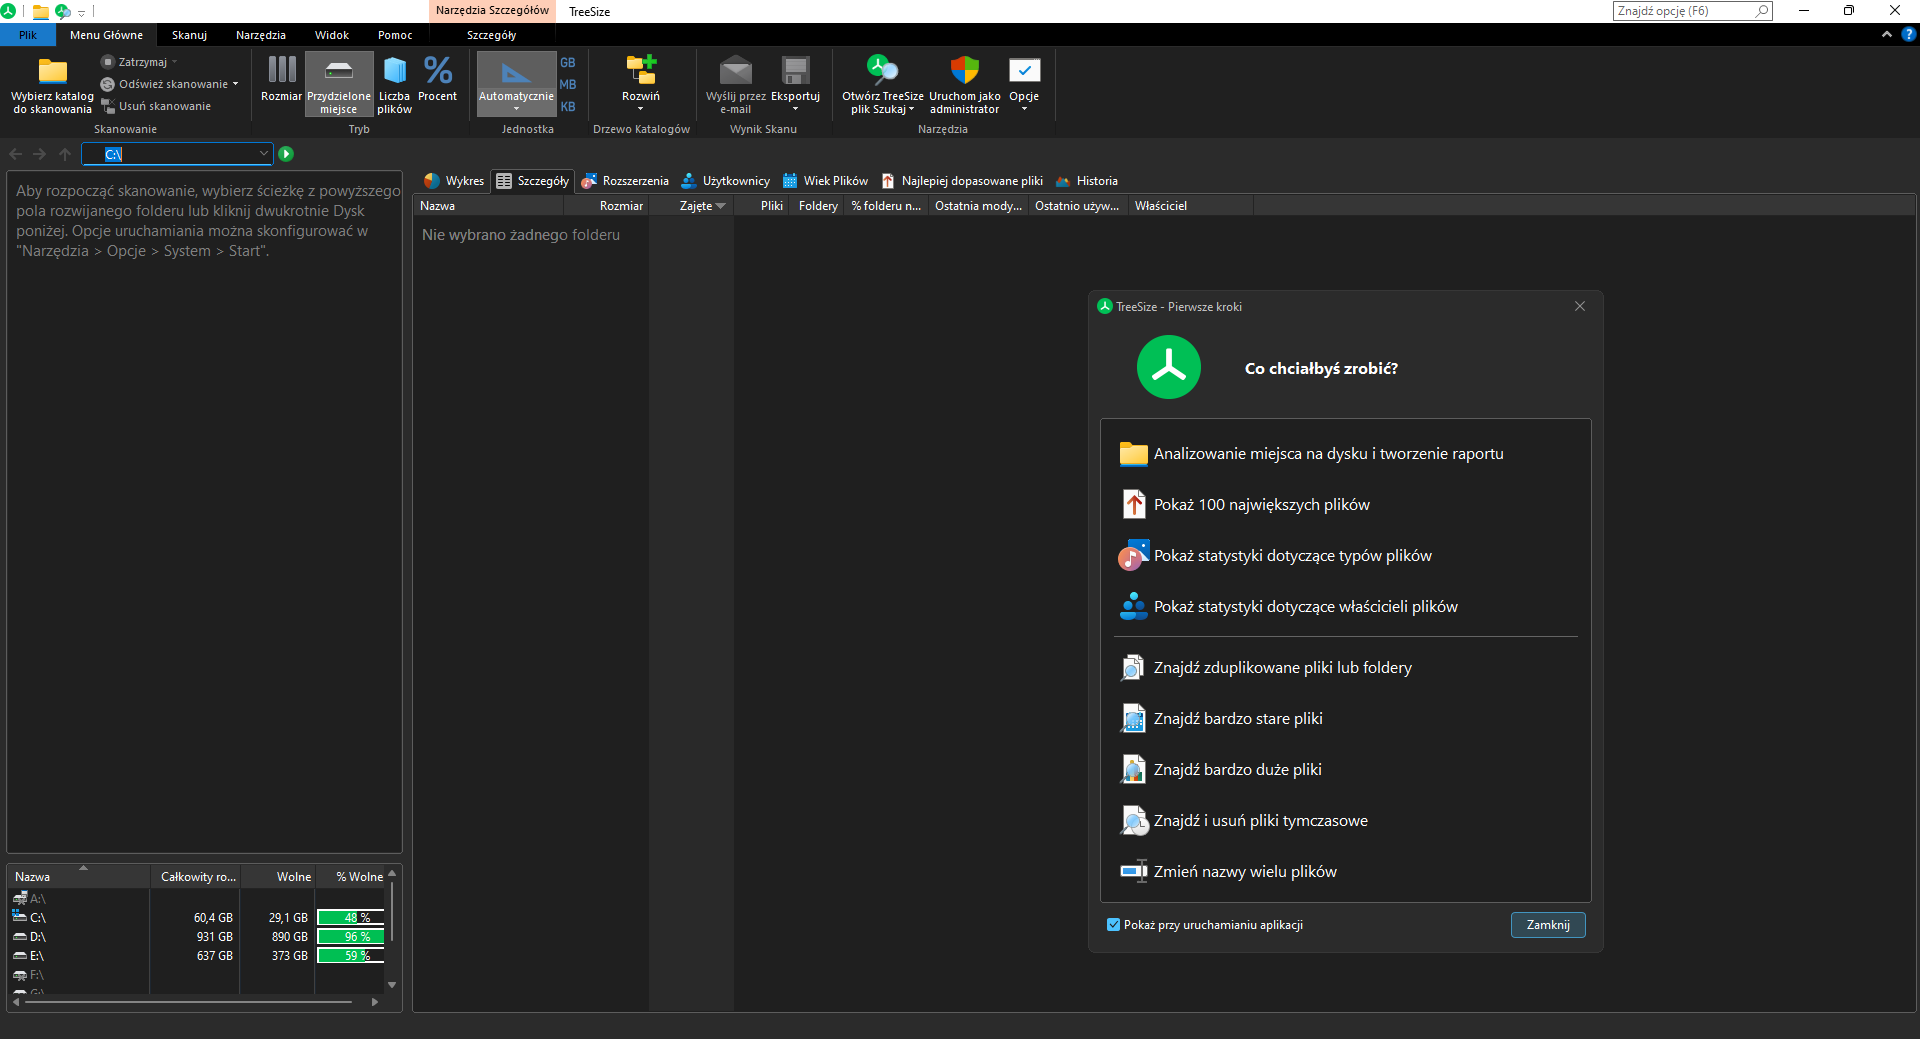Toggle Automatycznie unit mode
The height and width of the screenshot is (1039, 1920).
(x=516, y=85)
